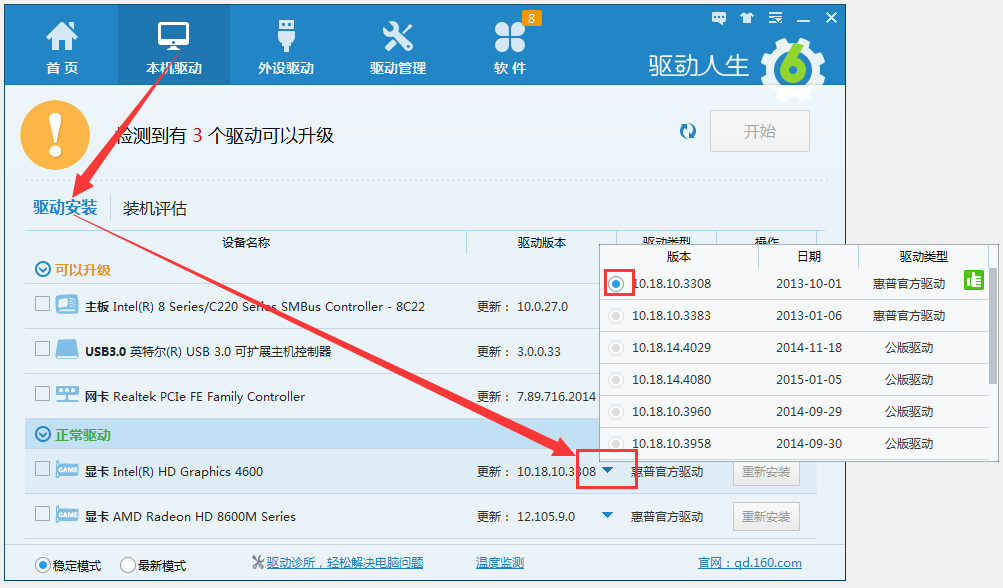Screen dimensions: 1003x588
Task: Click date 2014-11-18 in version list
Action: point(809,347)
